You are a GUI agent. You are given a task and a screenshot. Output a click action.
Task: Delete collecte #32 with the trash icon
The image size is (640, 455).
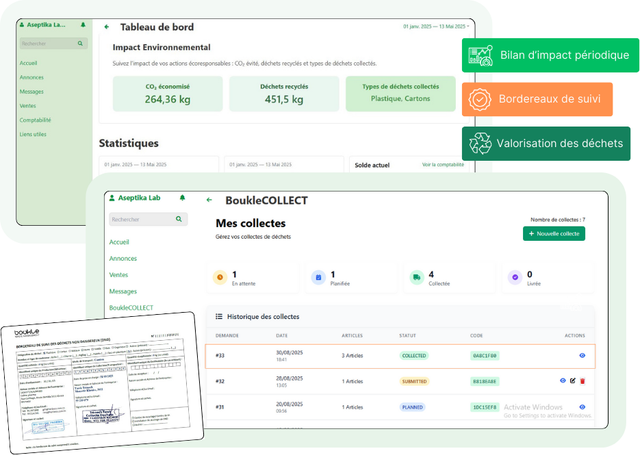click(582, 381)
